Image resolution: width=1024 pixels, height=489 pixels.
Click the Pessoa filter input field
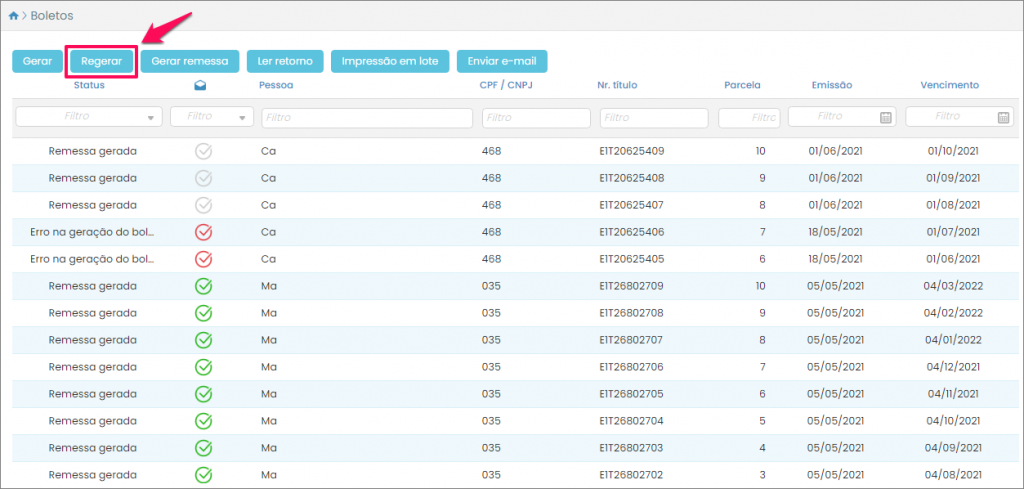coord(367,118)
